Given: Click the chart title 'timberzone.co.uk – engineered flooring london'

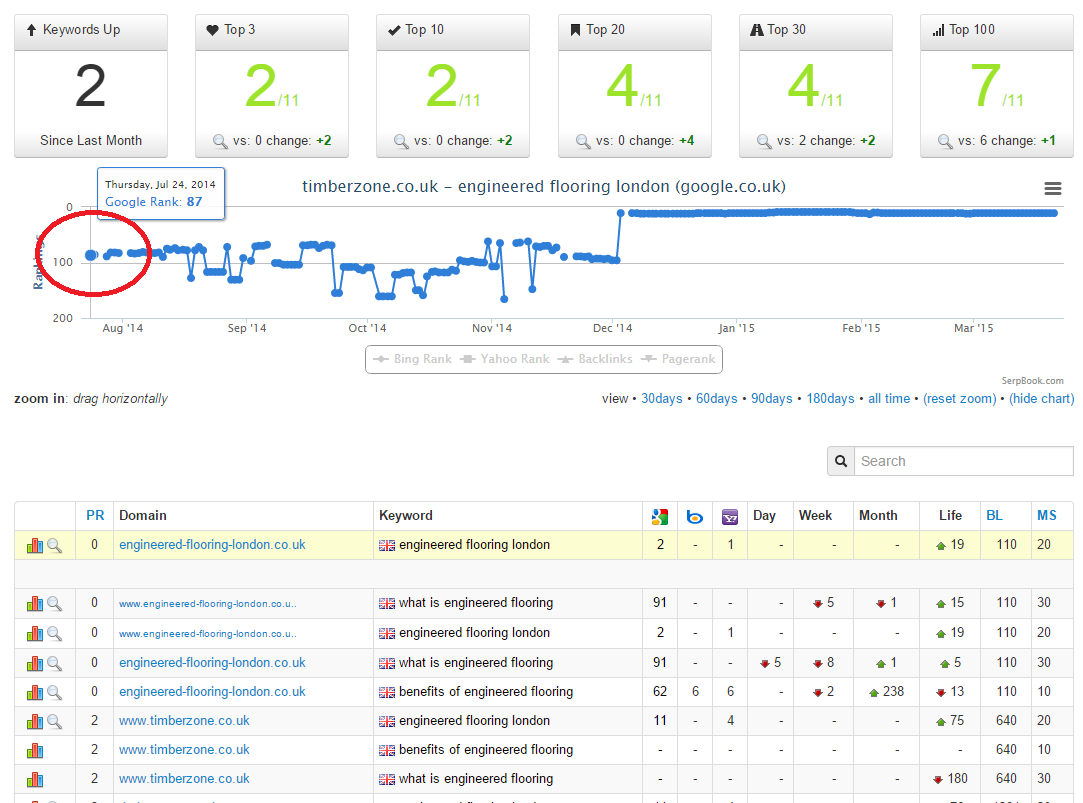Looking at the screenshot, I should [x=544, y=186].
